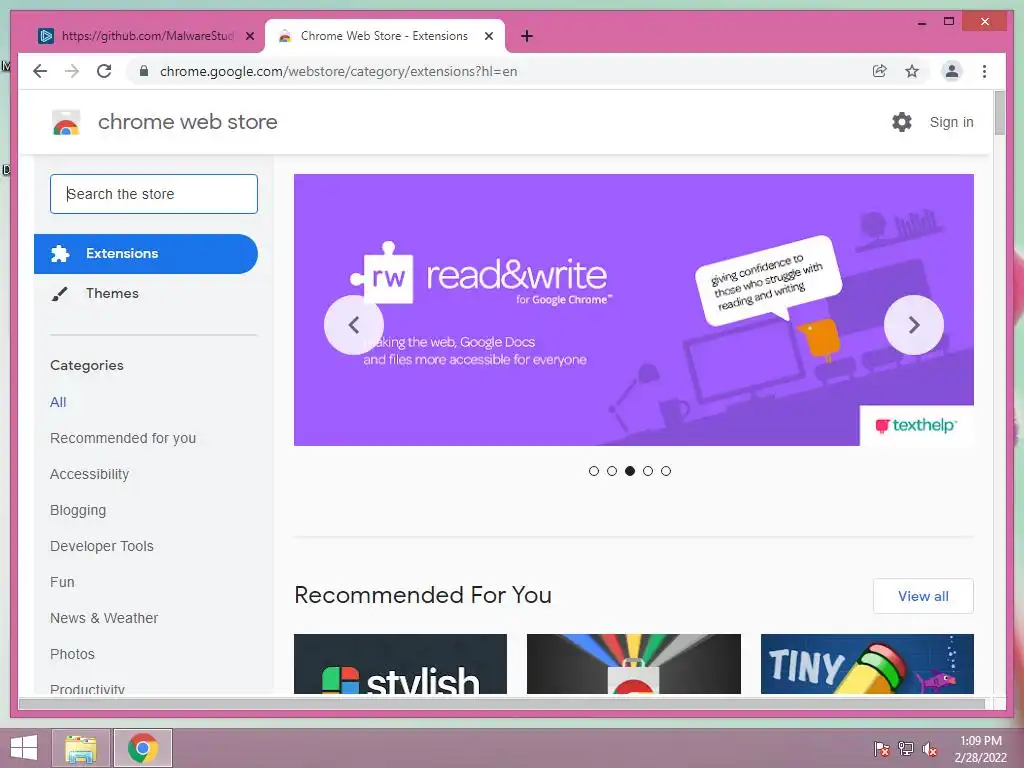The image size is (1024, 768).
Task: Show the previous carousel banner
Action: click(354, 325)
